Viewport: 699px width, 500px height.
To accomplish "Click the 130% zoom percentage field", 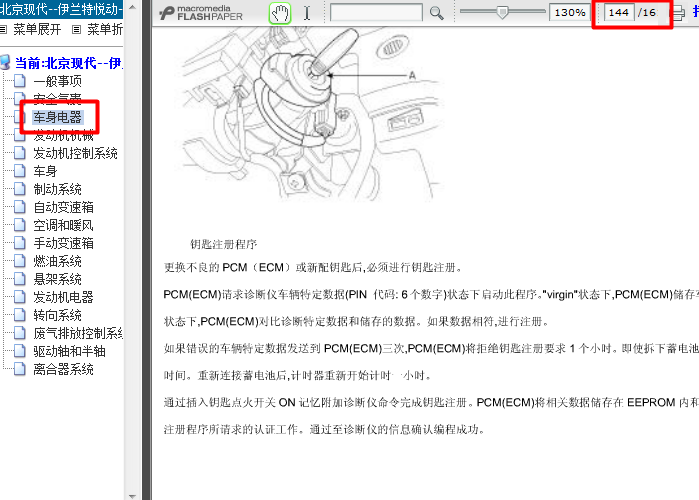I will (570, 12).
